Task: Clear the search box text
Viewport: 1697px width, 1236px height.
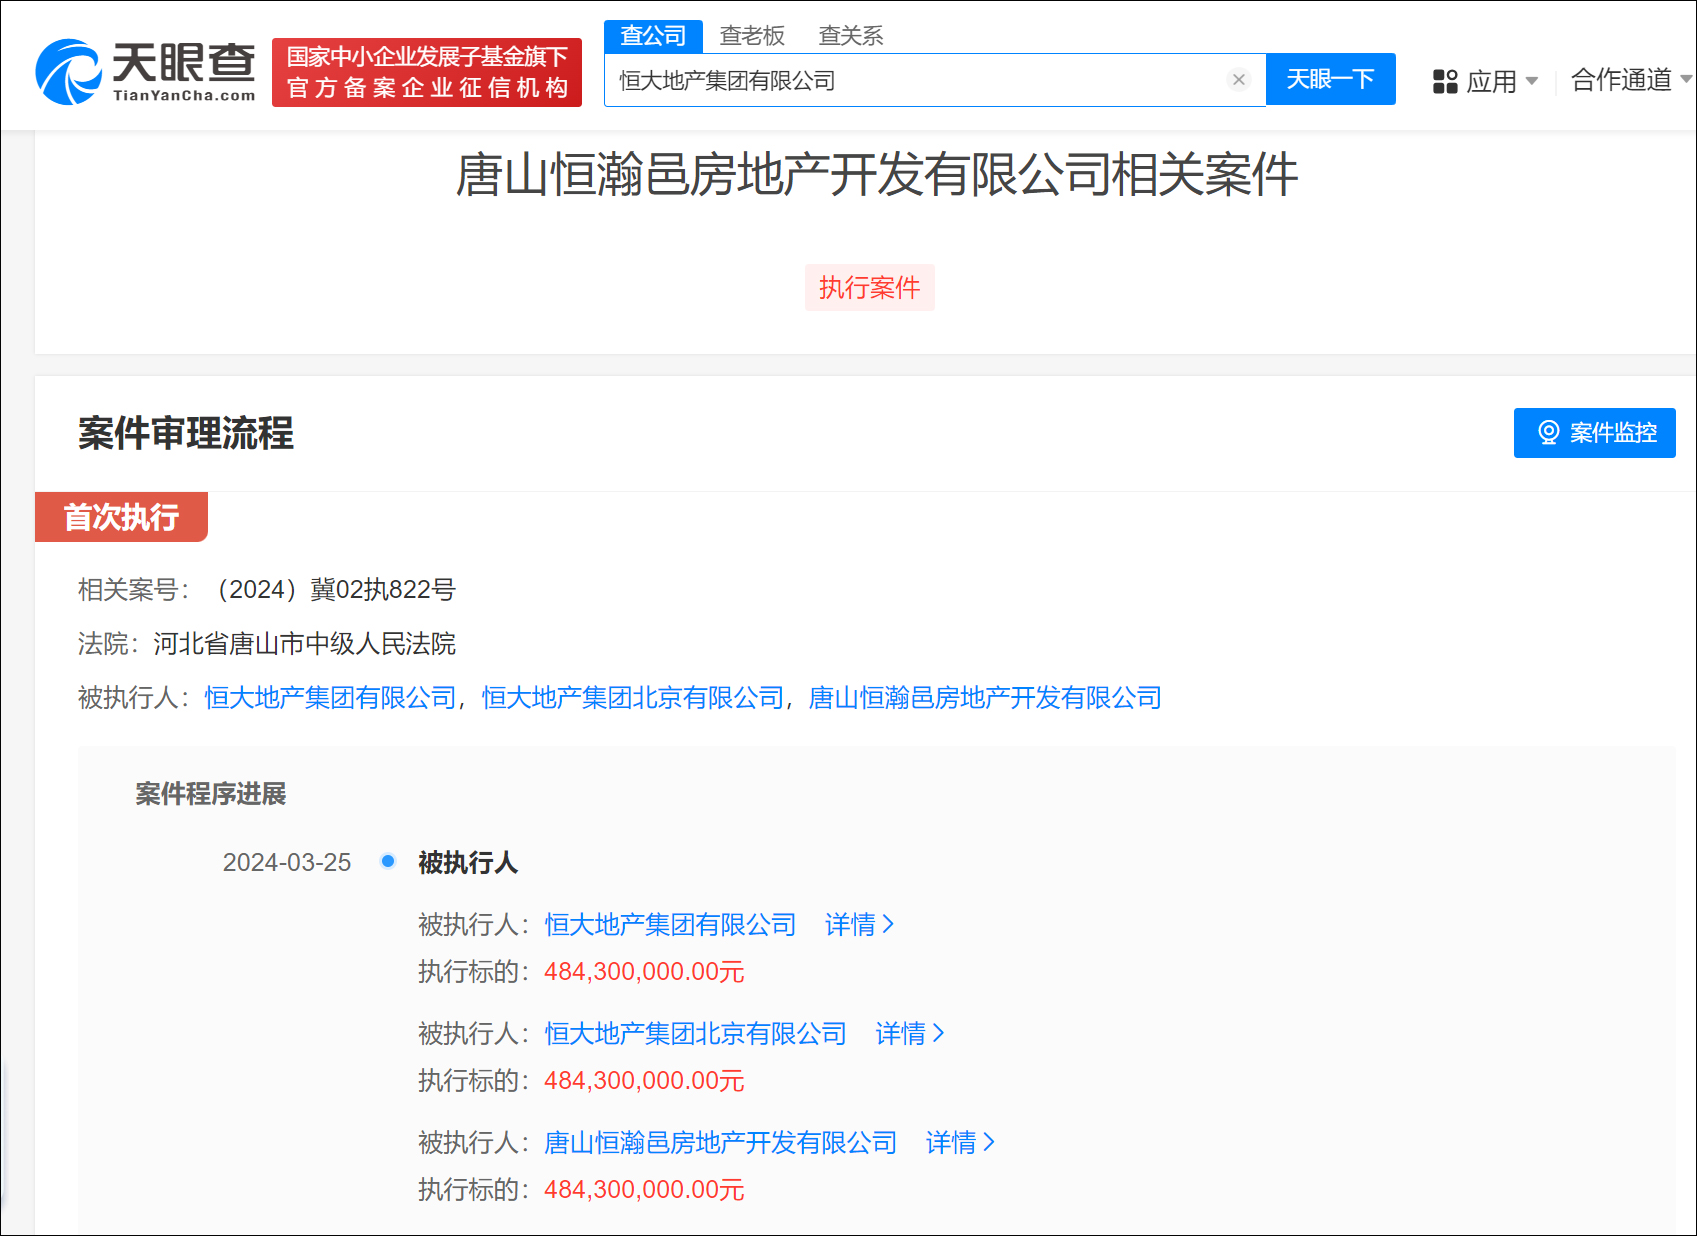Action: (1238, 80)
